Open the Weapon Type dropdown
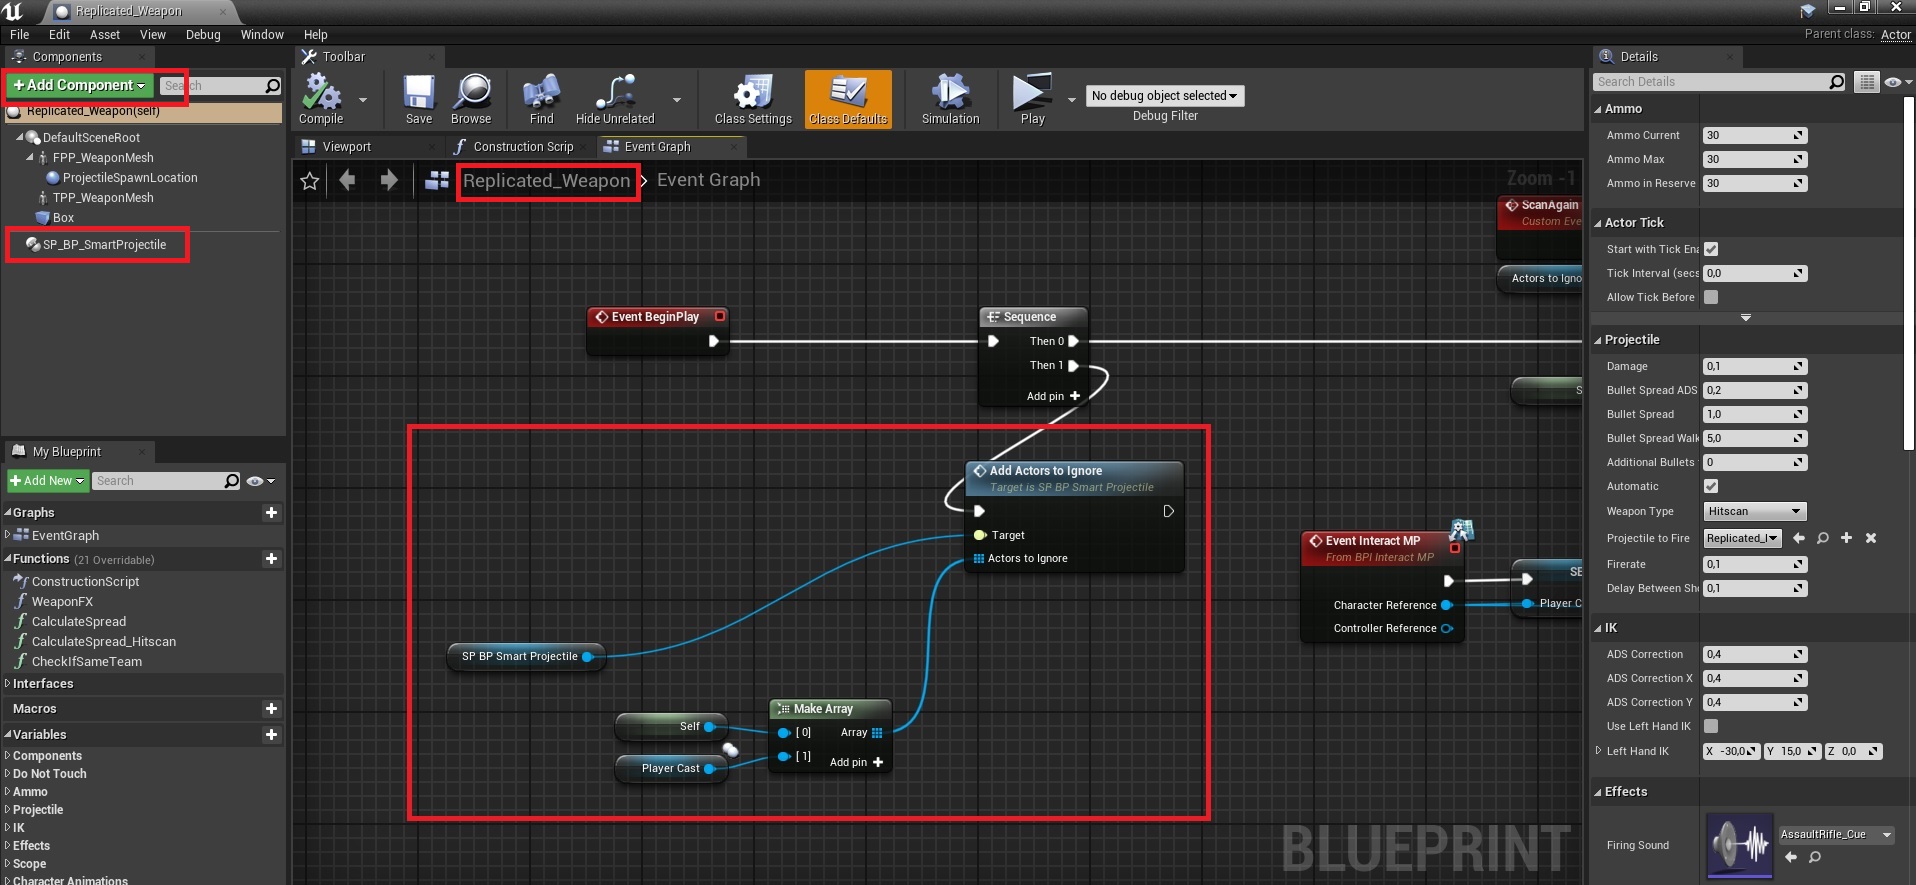 1754,511
